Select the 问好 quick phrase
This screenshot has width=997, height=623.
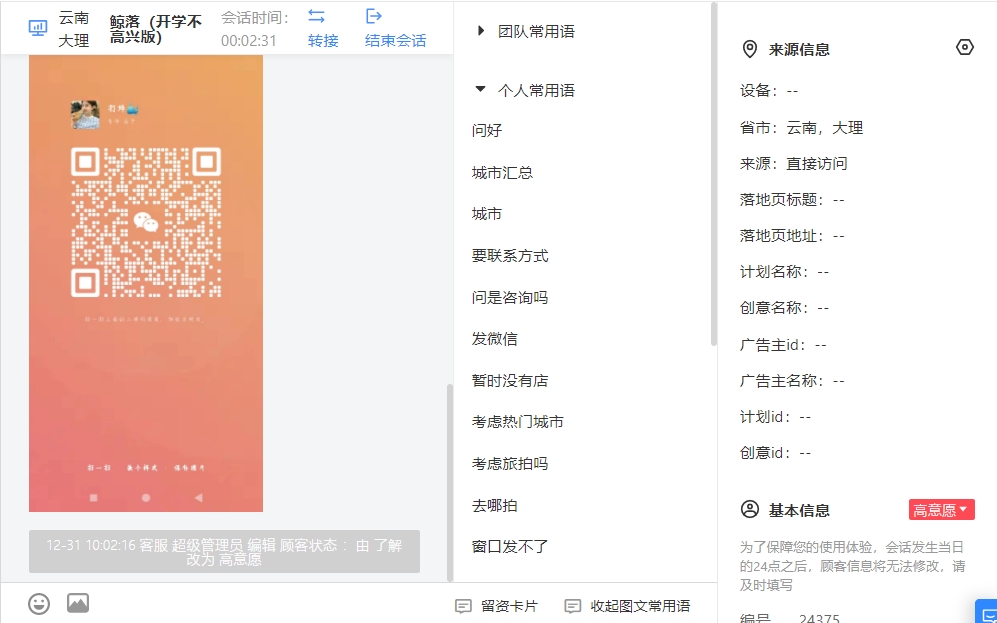(487, 130)
